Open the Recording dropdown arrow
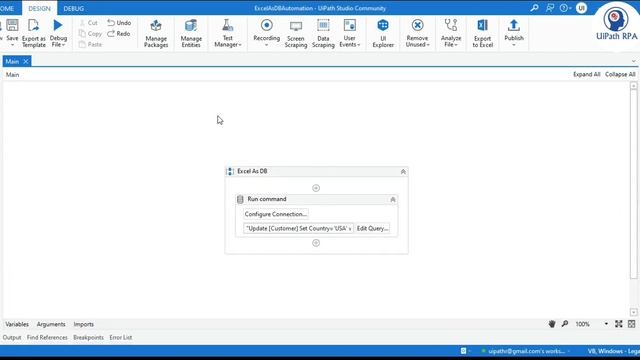Viewport: 640px width, 360px height. pos(267,45)
